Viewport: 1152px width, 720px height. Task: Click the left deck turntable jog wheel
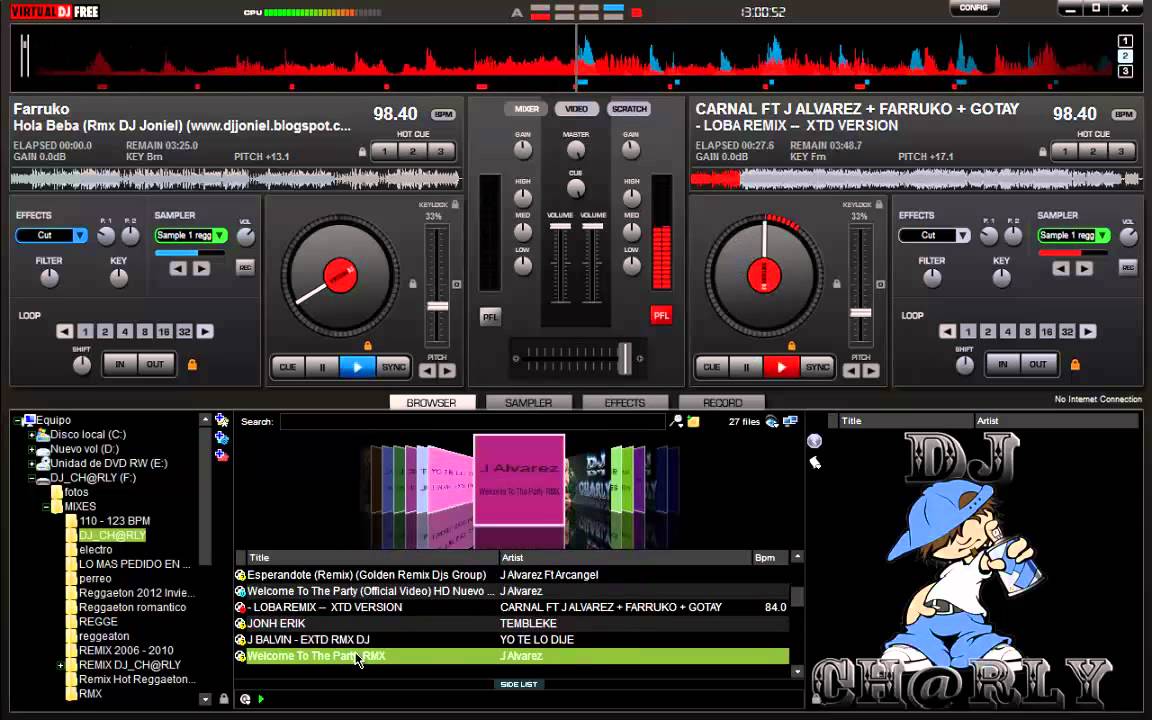tap(340, 276)
